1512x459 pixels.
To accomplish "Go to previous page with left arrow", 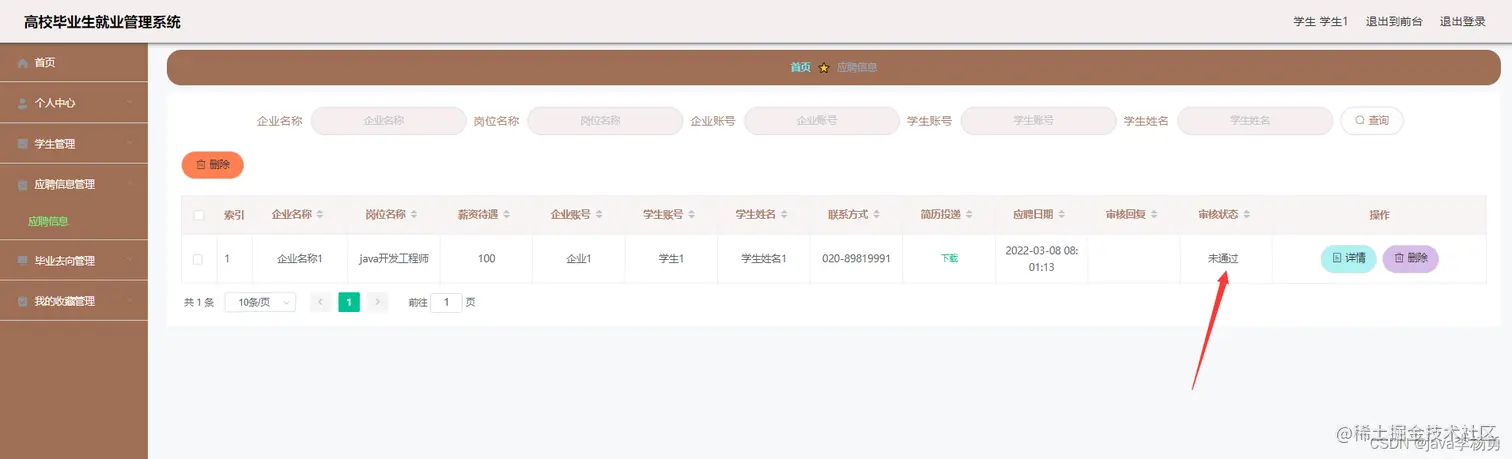I will point(320,302).
